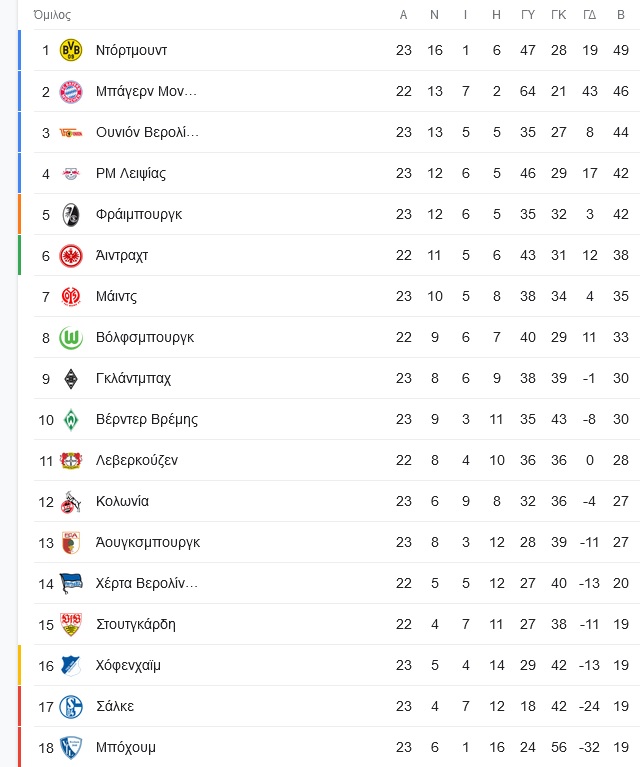Click the Mainz 05 logo
The width and height of the screenshot is (640, 767).
coord(71,296)
